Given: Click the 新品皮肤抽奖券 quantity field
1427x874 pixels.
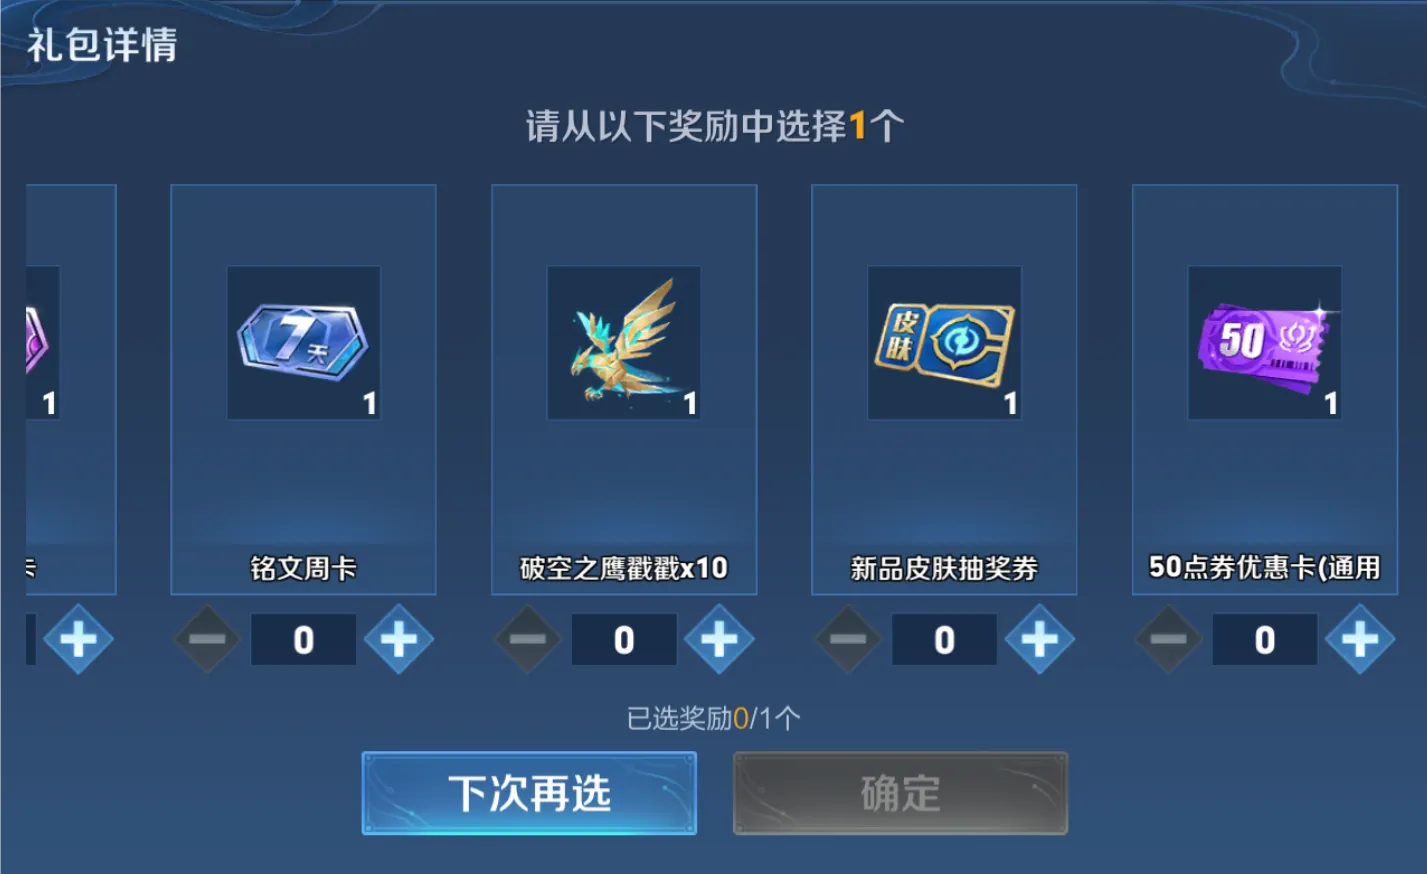Looking at the screenshot, I should (x=944, y=639).
